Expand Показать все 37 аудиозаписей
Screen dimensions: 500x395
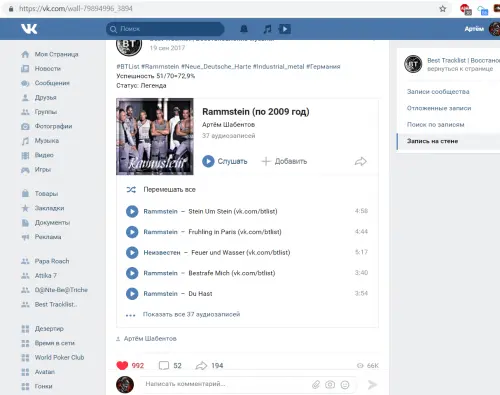191,314
